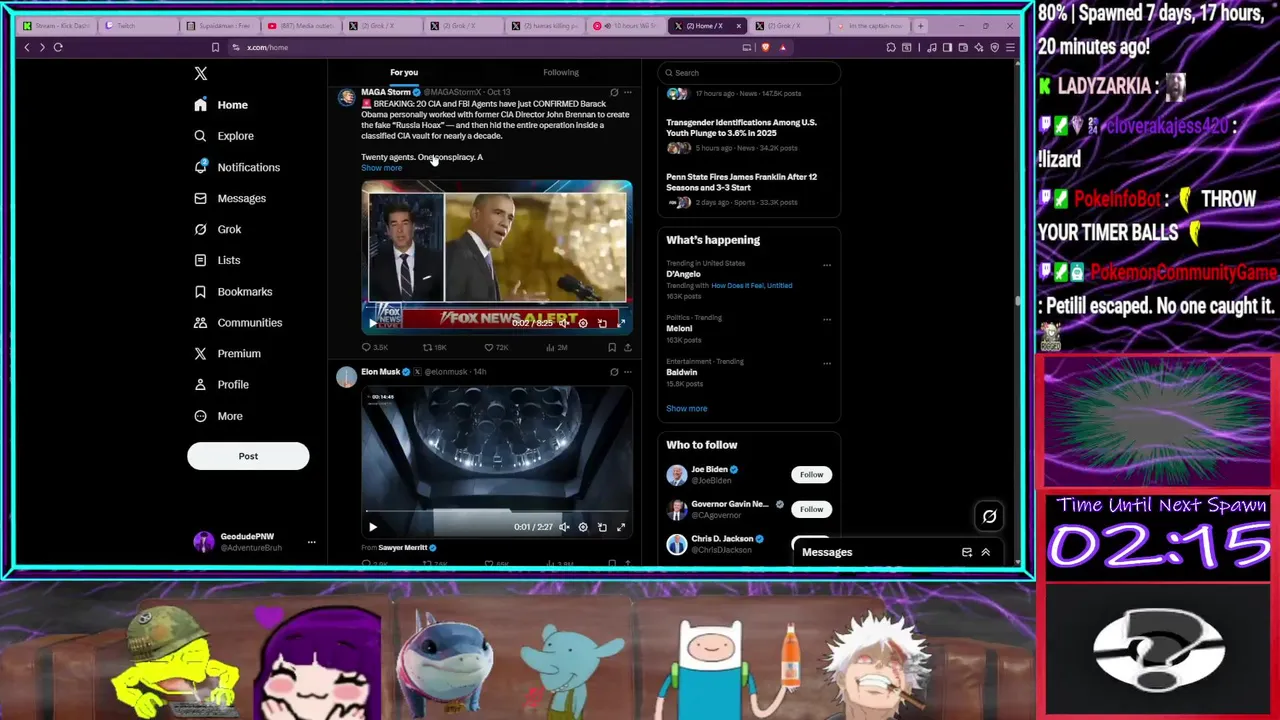The width and height of the screenshot is (1280, 720).
Task: Close the Home / X browser tab
Action: (x=739, y=26)
